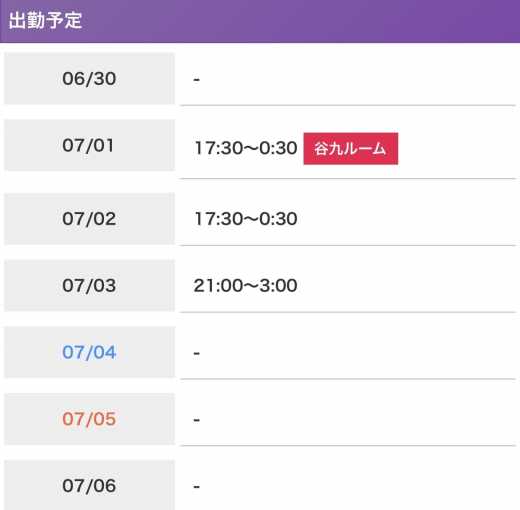Select the 06/30 date cell

(x=89, y=79)
